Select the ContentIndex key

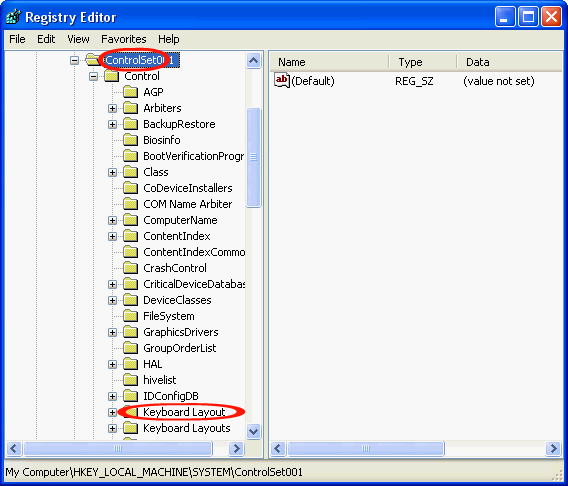177,236
